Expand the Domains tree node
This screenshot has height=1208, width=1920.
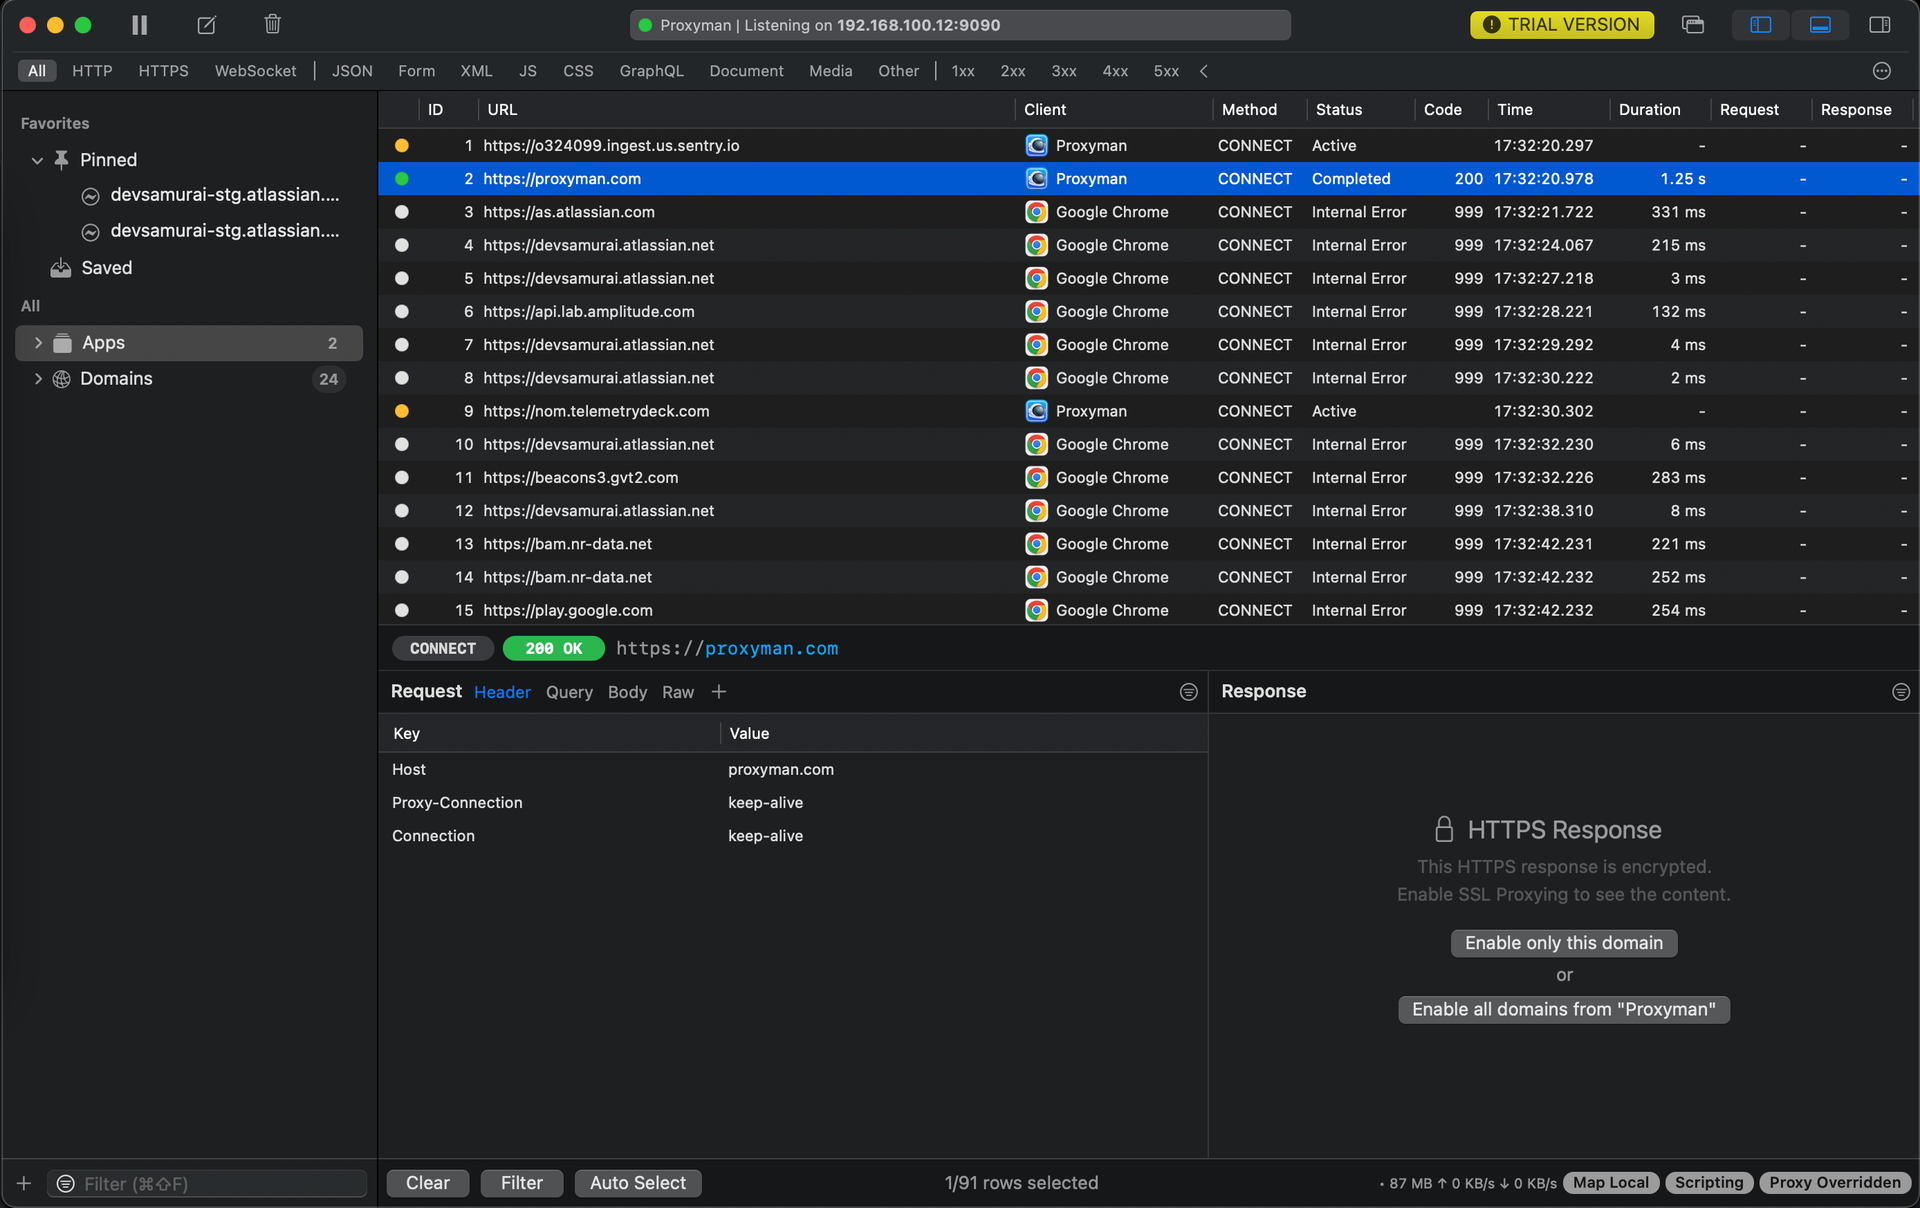38,379
